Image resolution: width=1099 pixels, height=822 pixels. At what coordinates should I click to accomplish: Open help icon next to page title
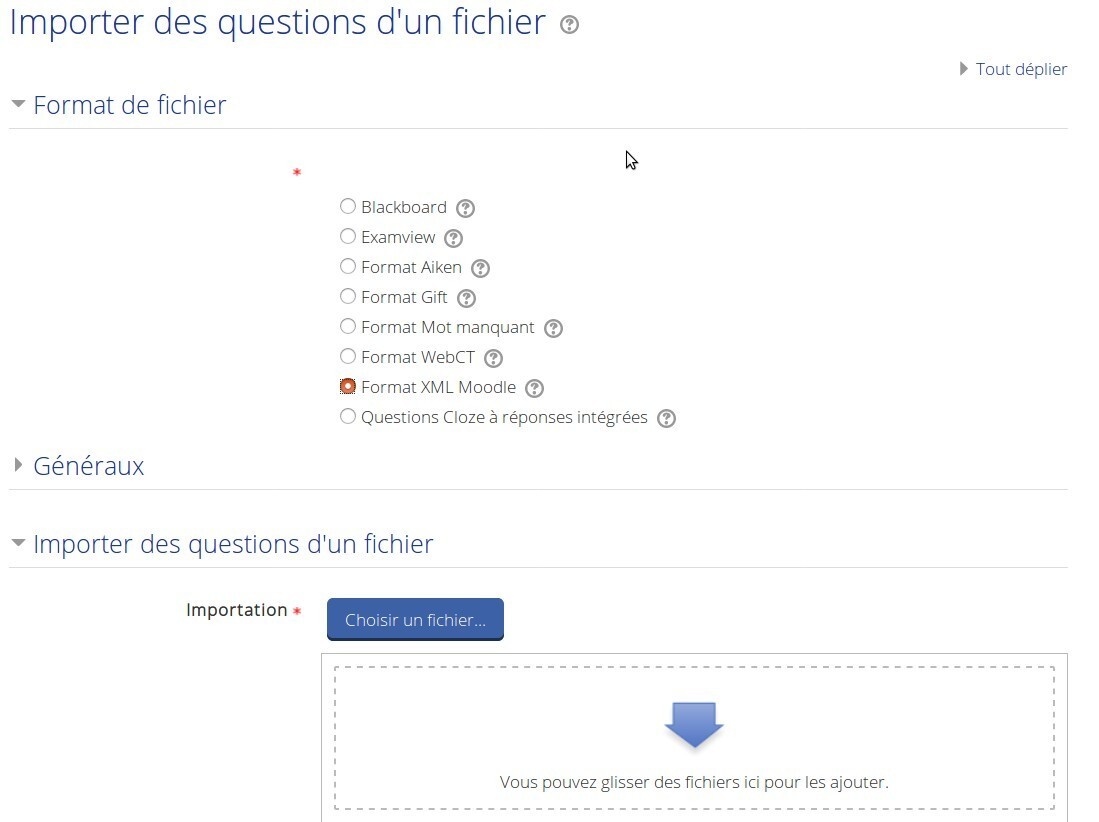569,25
